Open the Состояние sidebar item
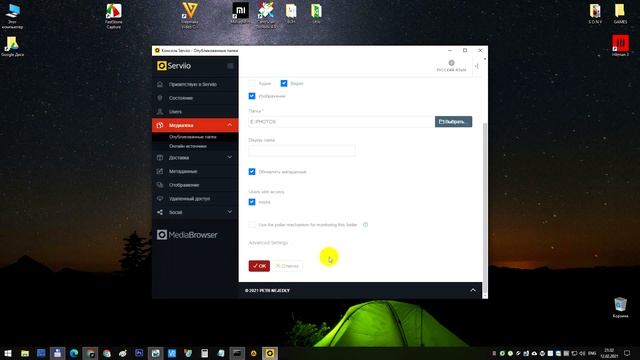640x360 pixels. click(x=195, y=98)
